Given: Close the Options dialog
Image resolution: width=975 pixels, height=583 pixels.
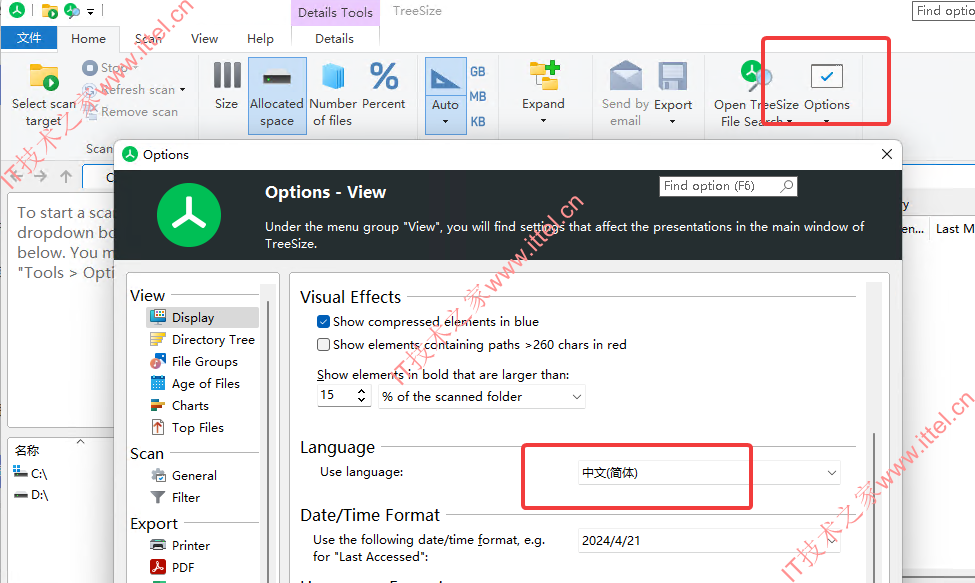Looking at the screenshot, I should pyautogui.click(x=887, y=154).
